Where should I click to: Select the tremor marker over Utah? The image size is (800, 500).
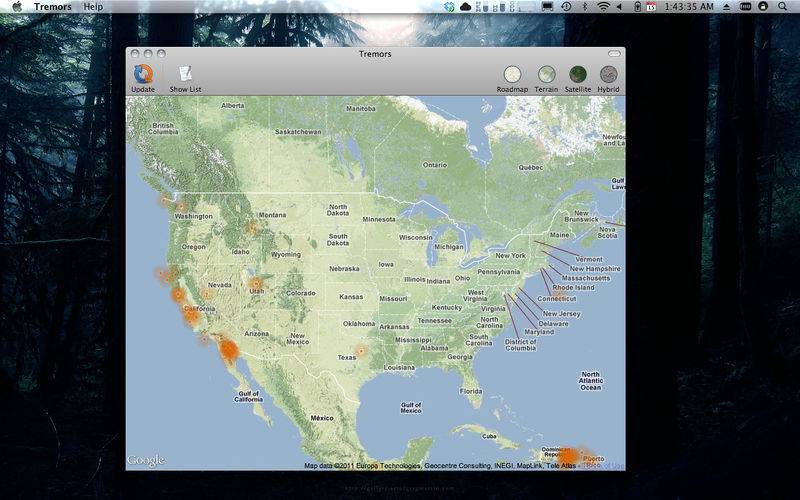(x=256, y=283)
